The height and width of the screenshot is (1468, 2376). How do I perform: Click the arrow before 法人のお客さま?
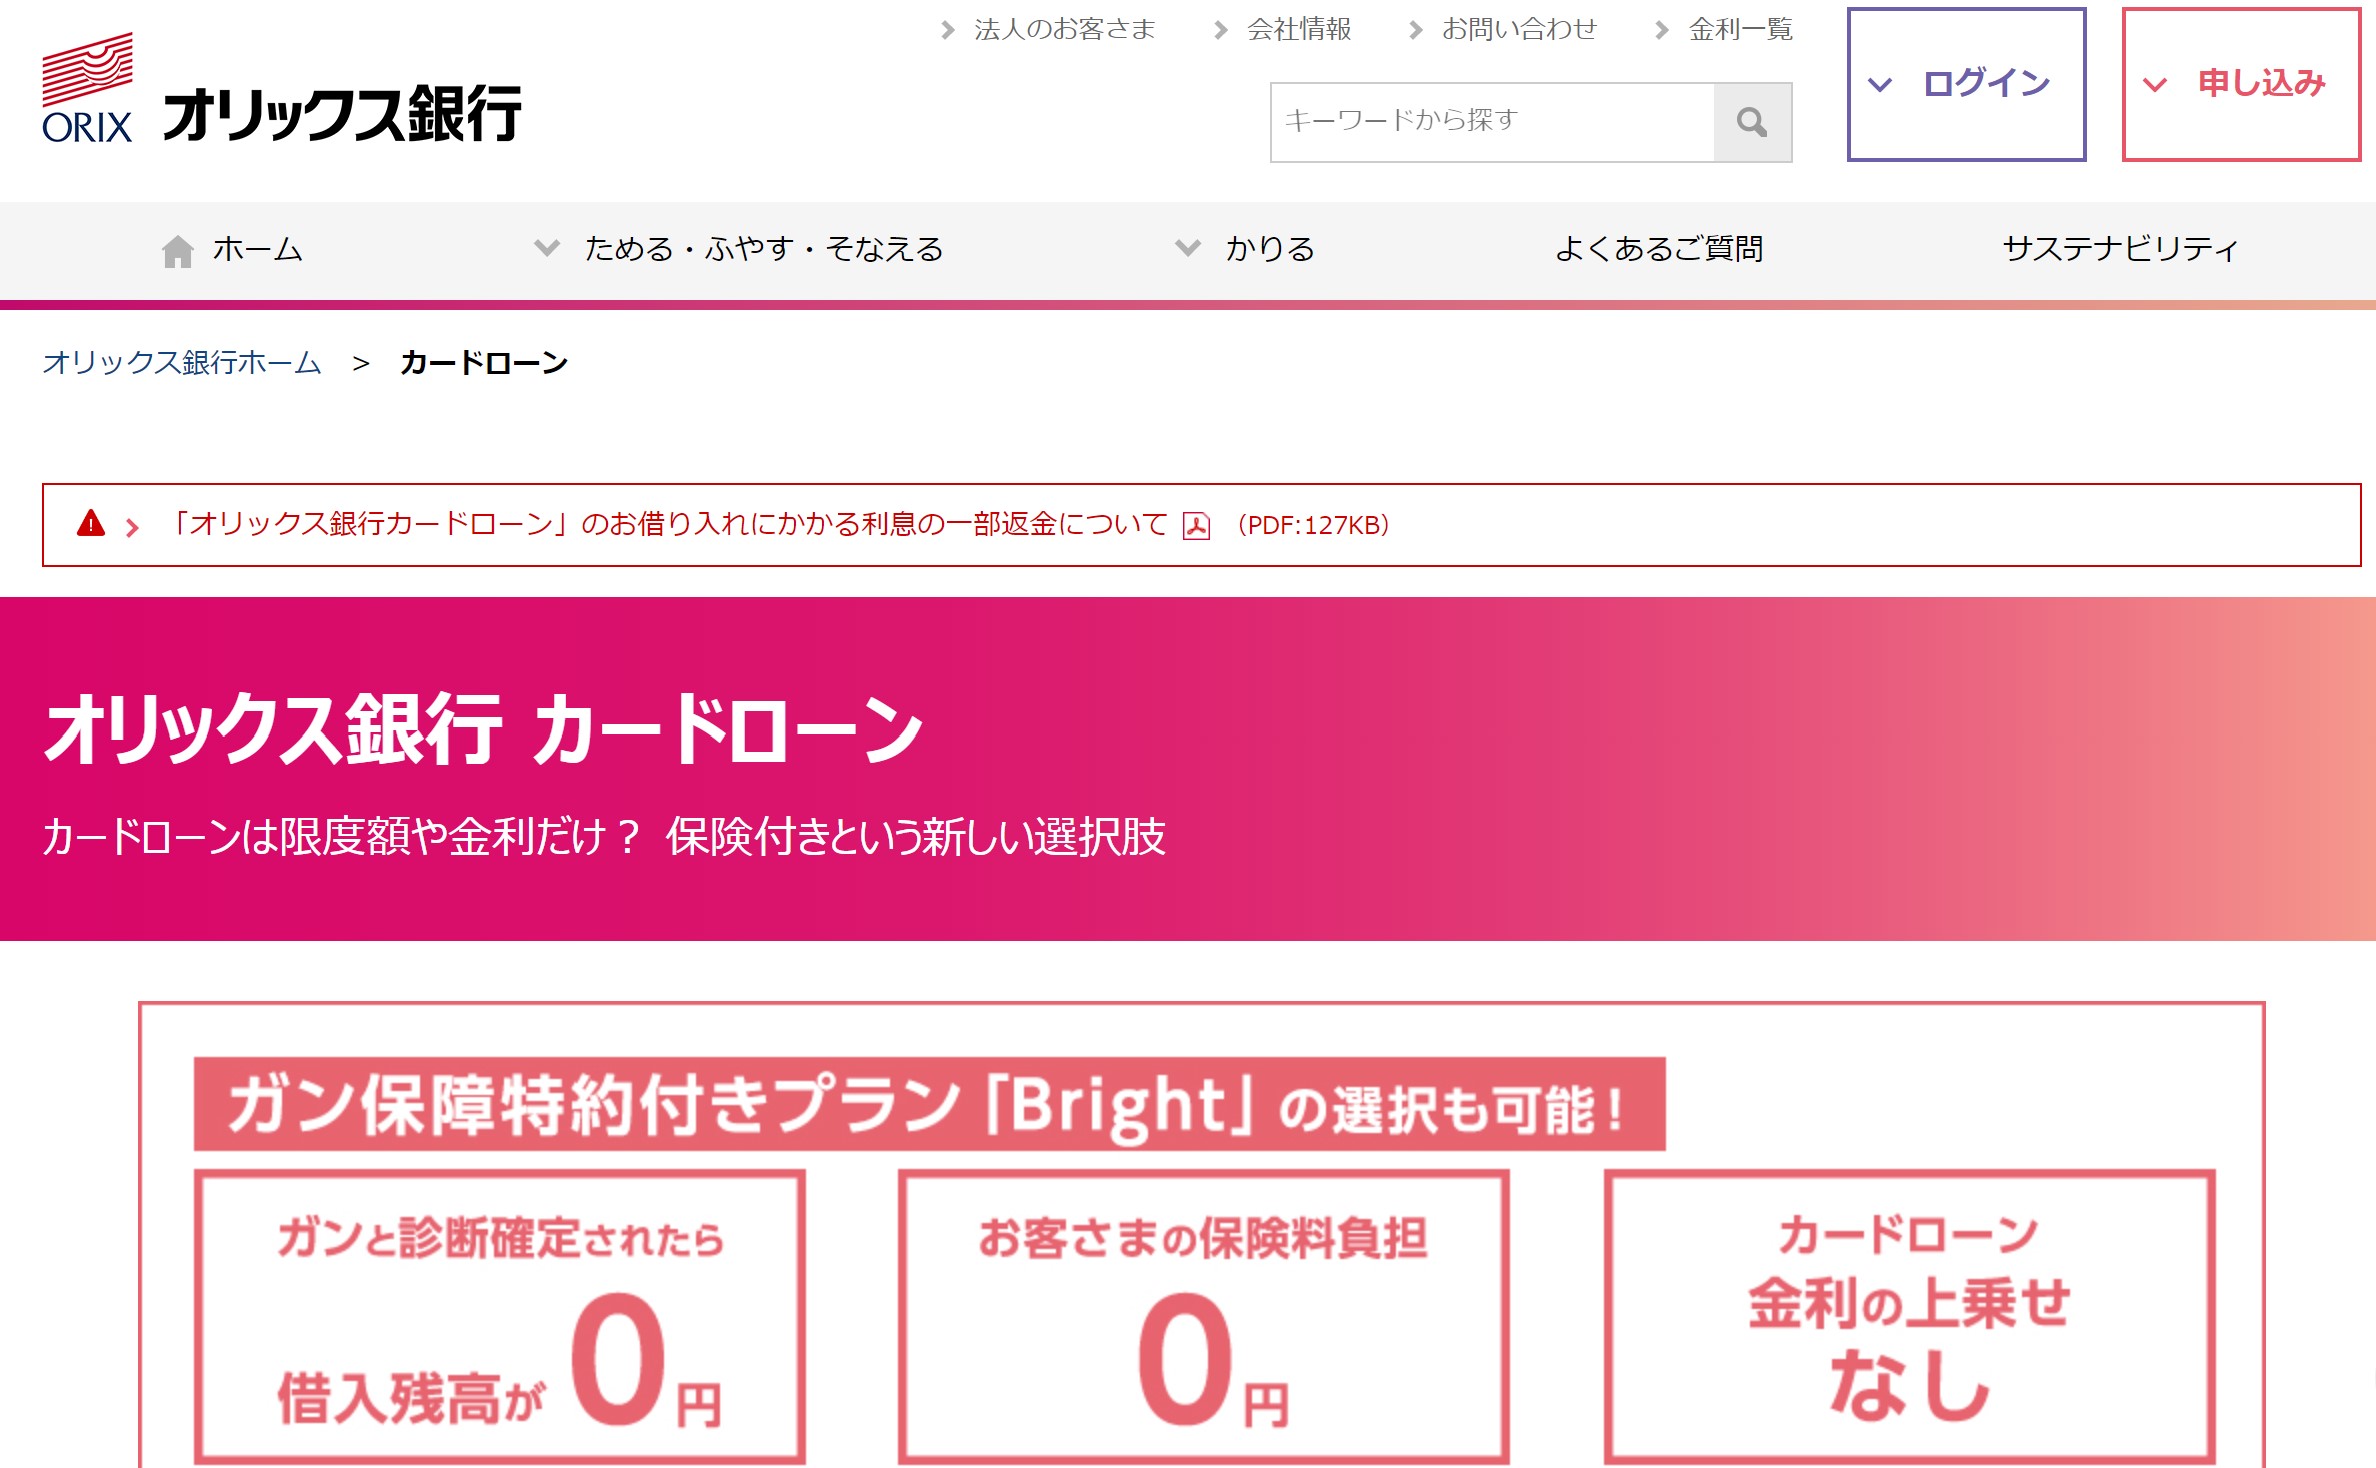click(948, 30)
